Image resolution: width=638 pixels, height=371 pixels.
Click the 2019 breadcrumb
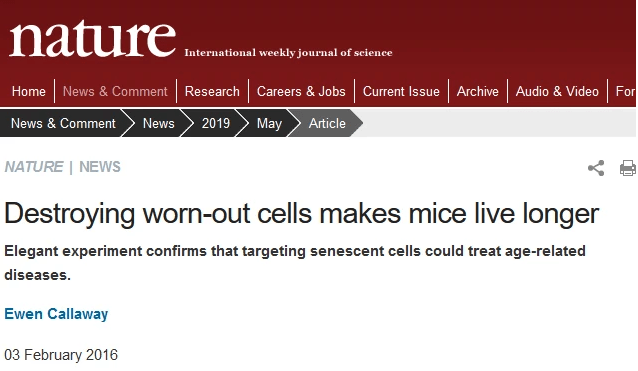(216, 123)
